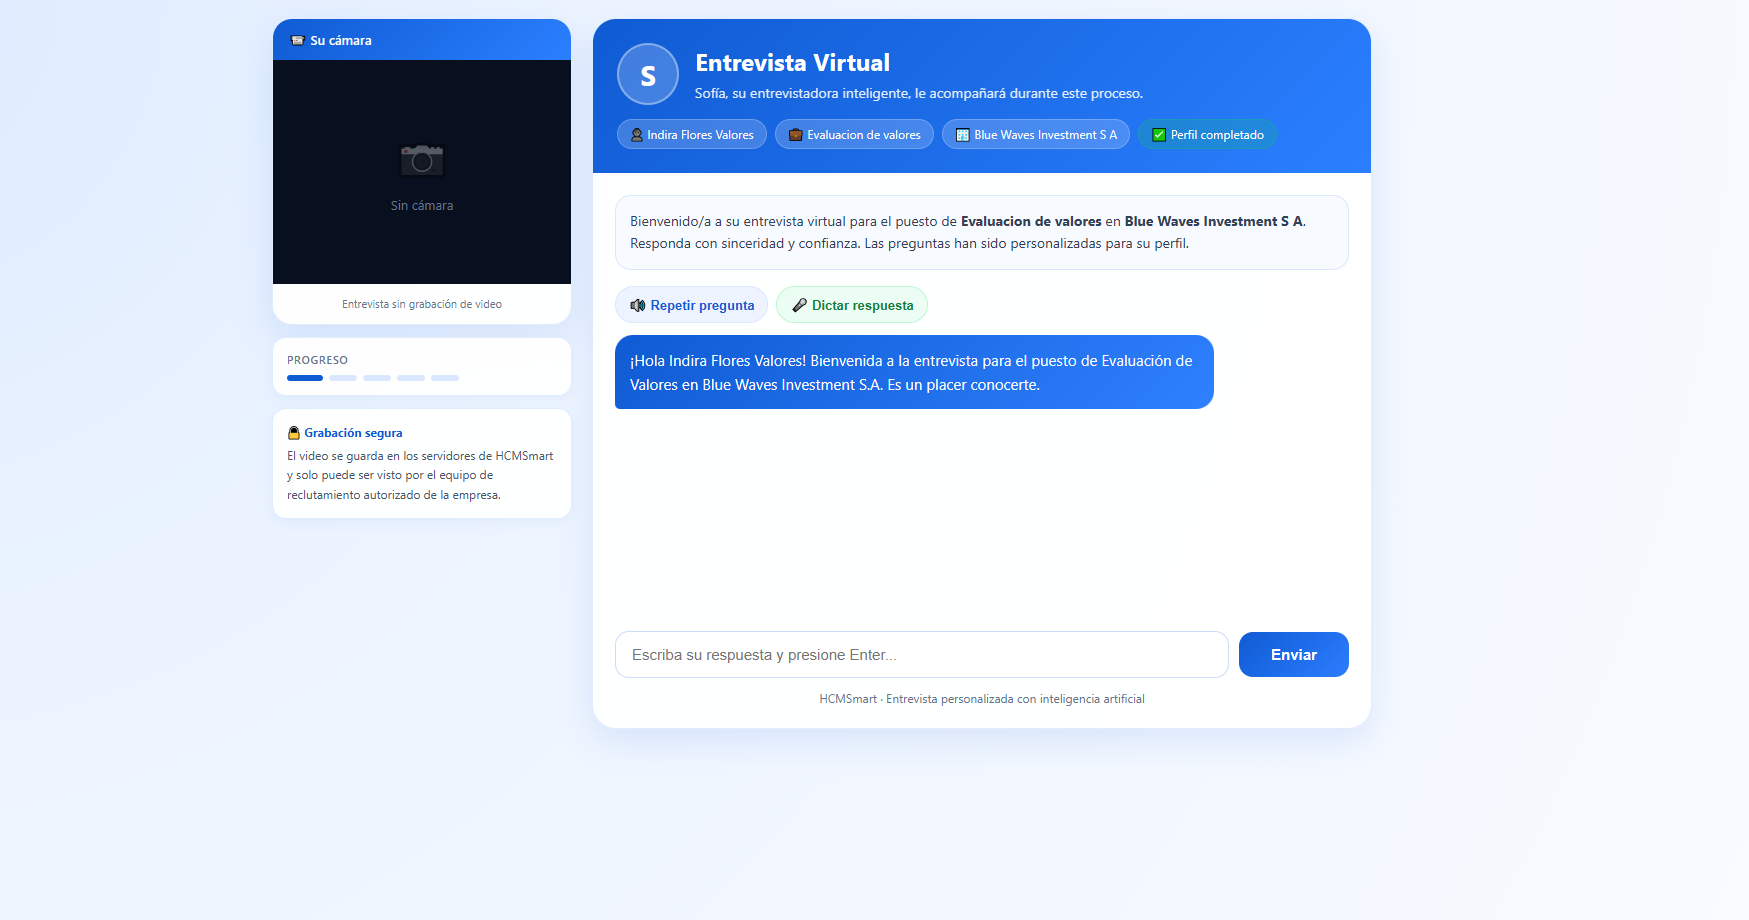Click the Sofía entrevistadora inteligente subtitle

point(919,93)
